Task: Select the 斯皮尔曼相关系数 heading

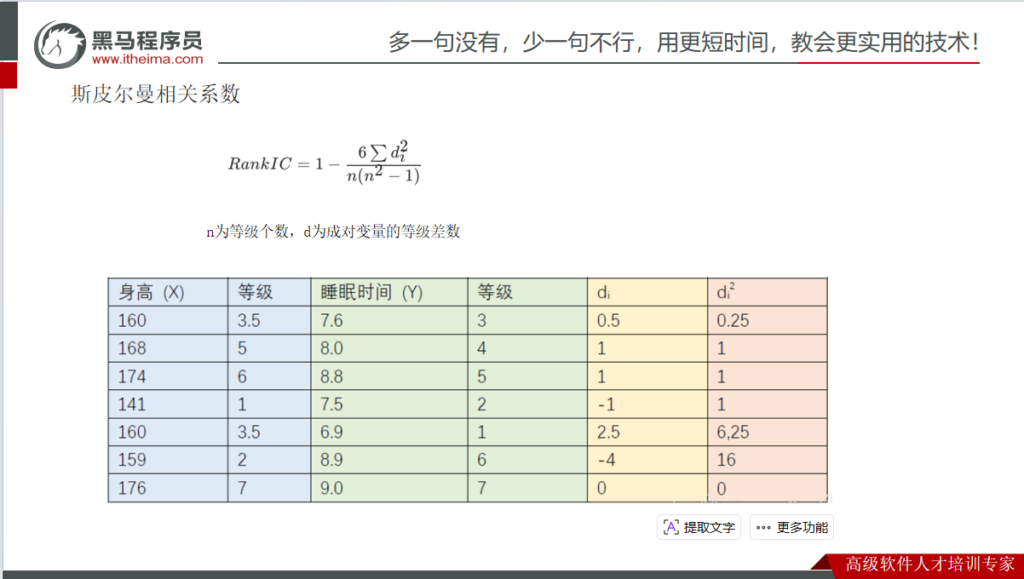Action: 156,95
